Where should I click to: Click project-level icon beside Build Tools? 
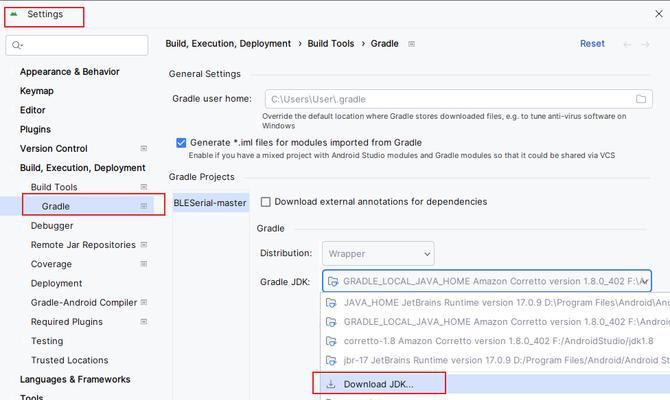pos(144,187)
